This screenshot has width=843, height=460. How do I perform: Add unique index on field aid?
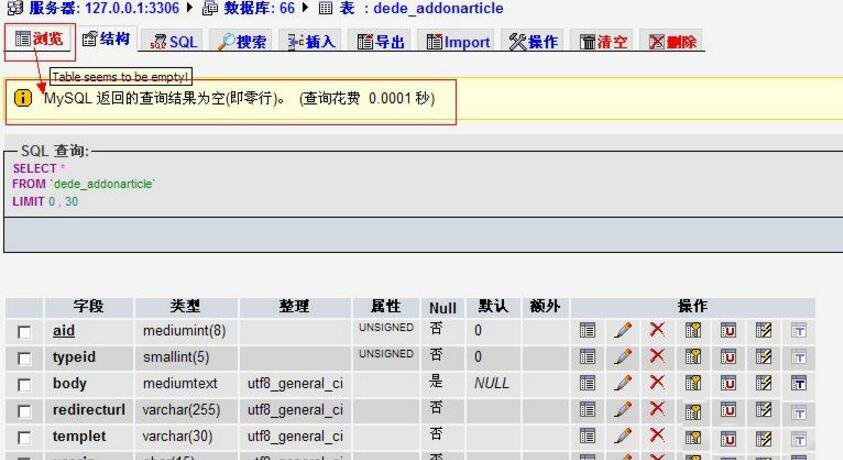tap(728, 330)
